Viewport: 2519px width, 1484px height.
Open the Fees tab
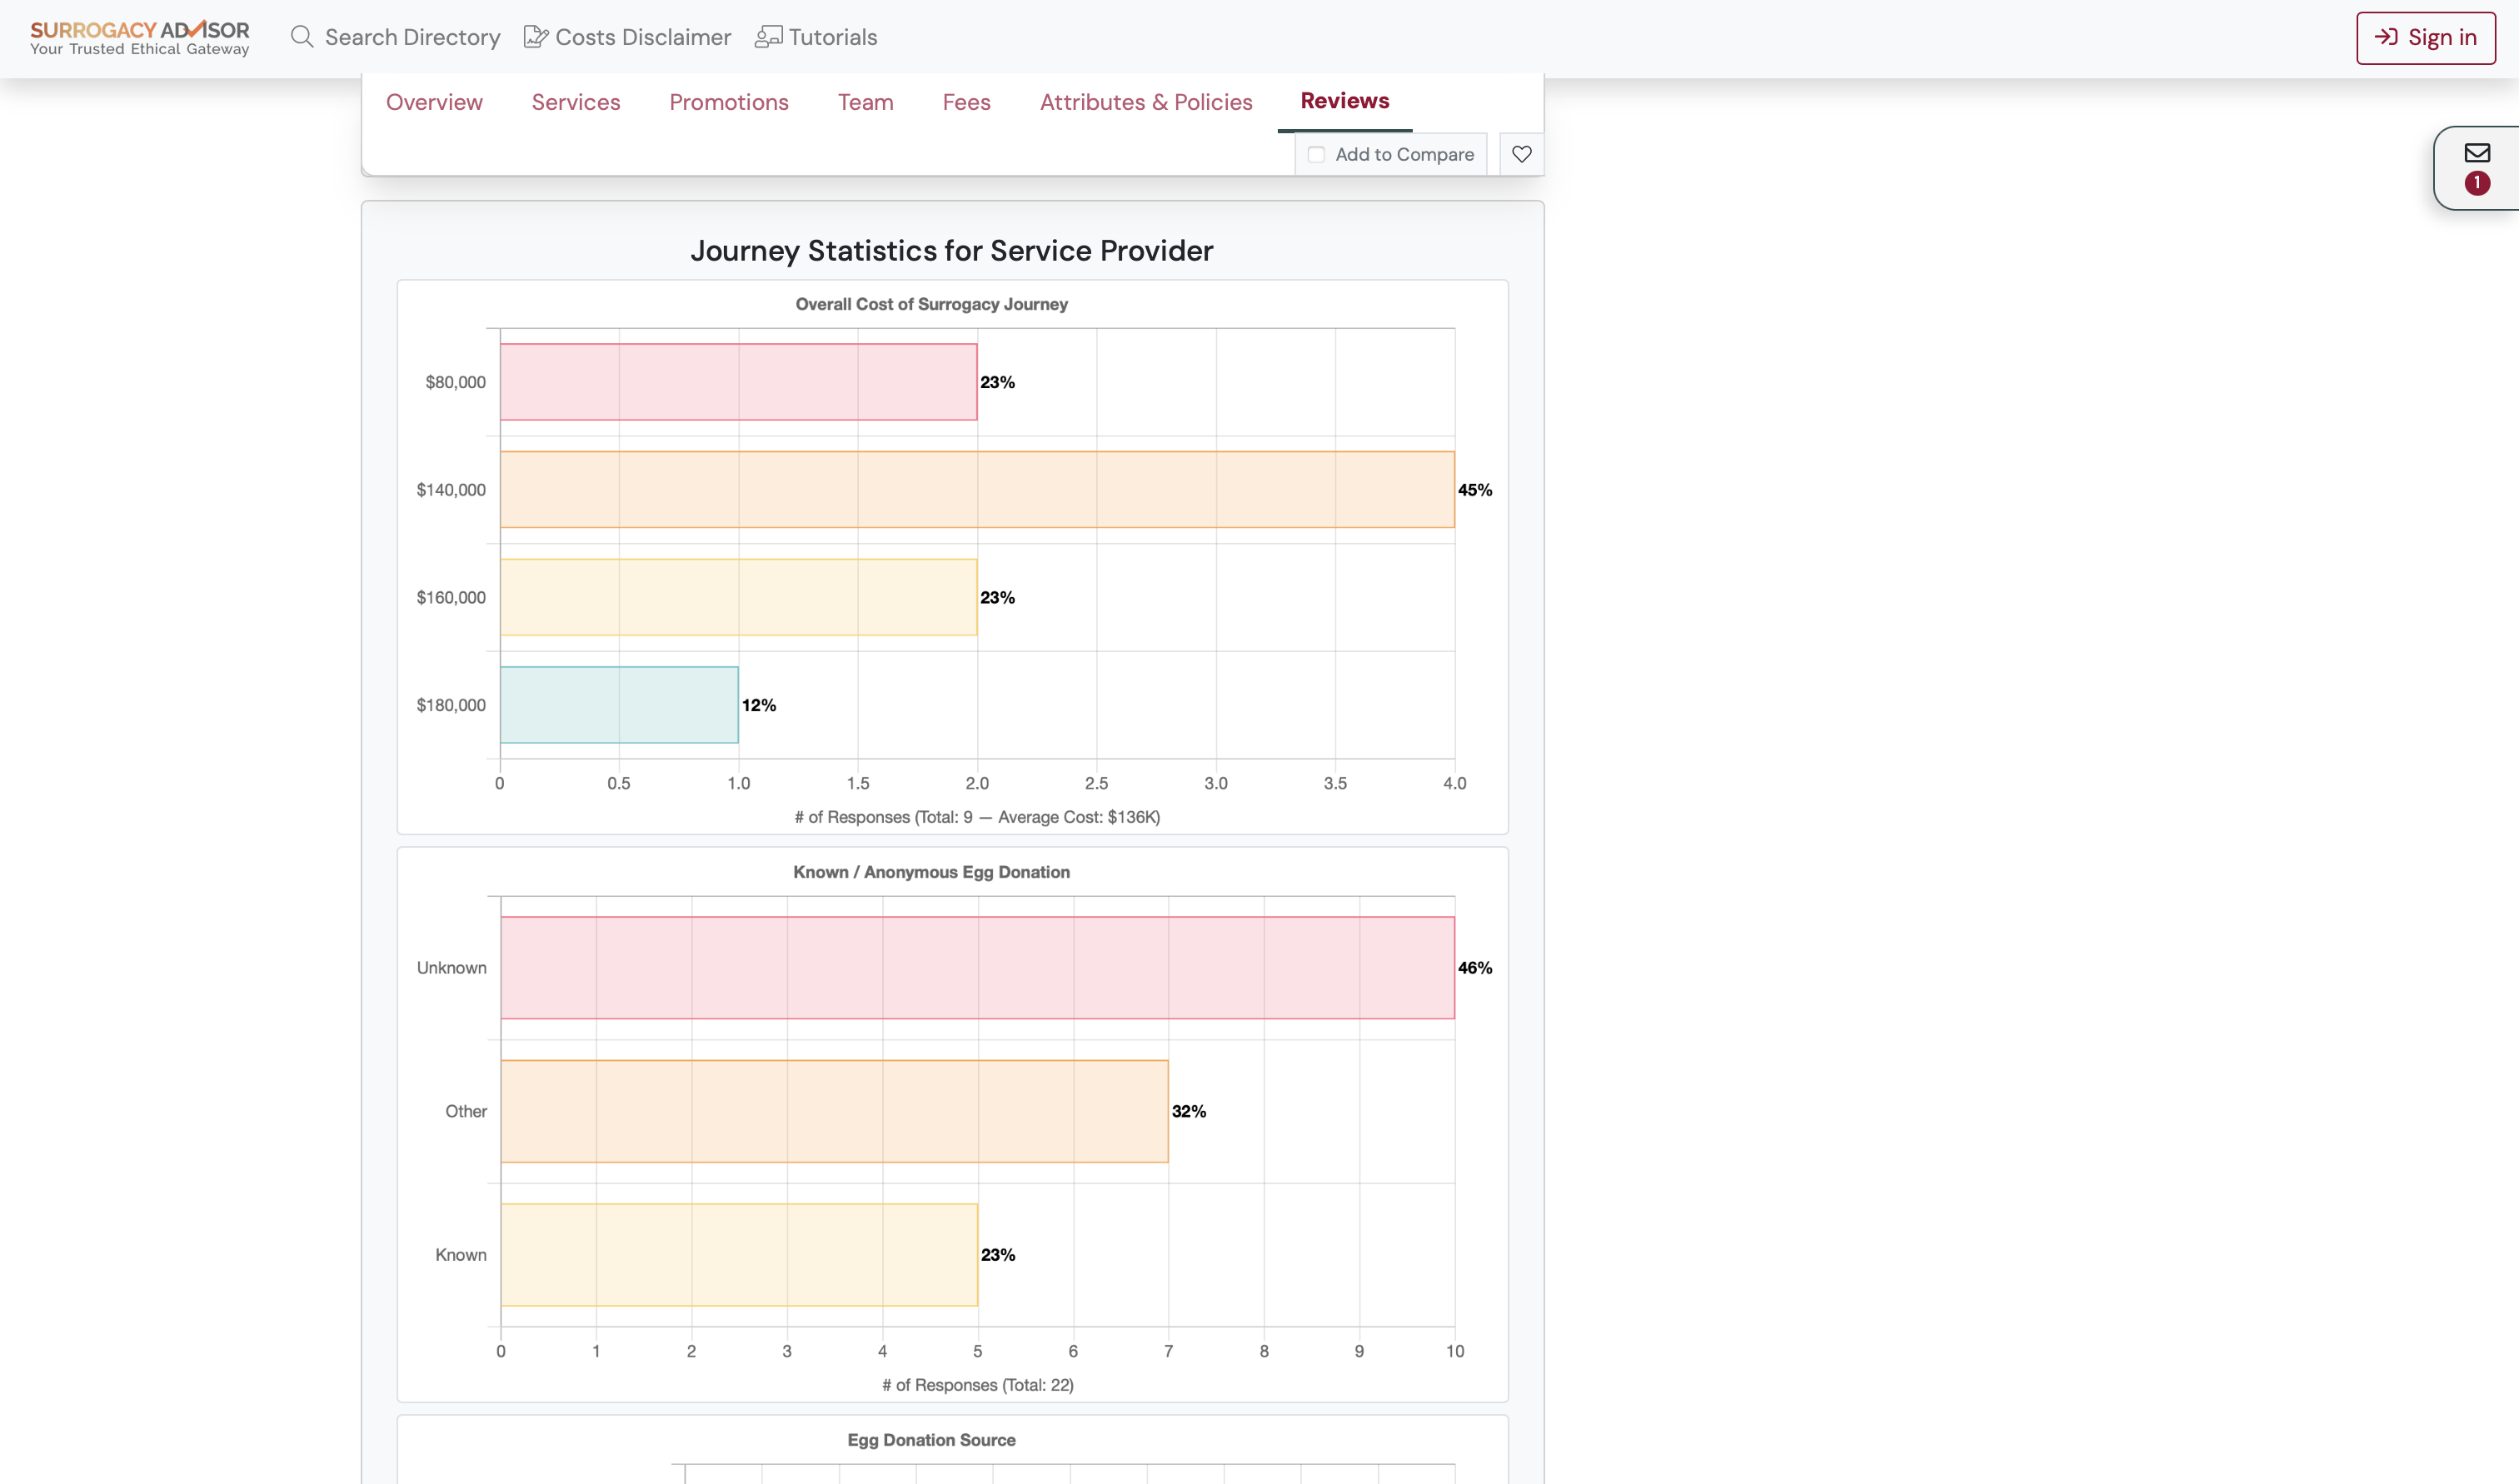click(x=966, y=102)
